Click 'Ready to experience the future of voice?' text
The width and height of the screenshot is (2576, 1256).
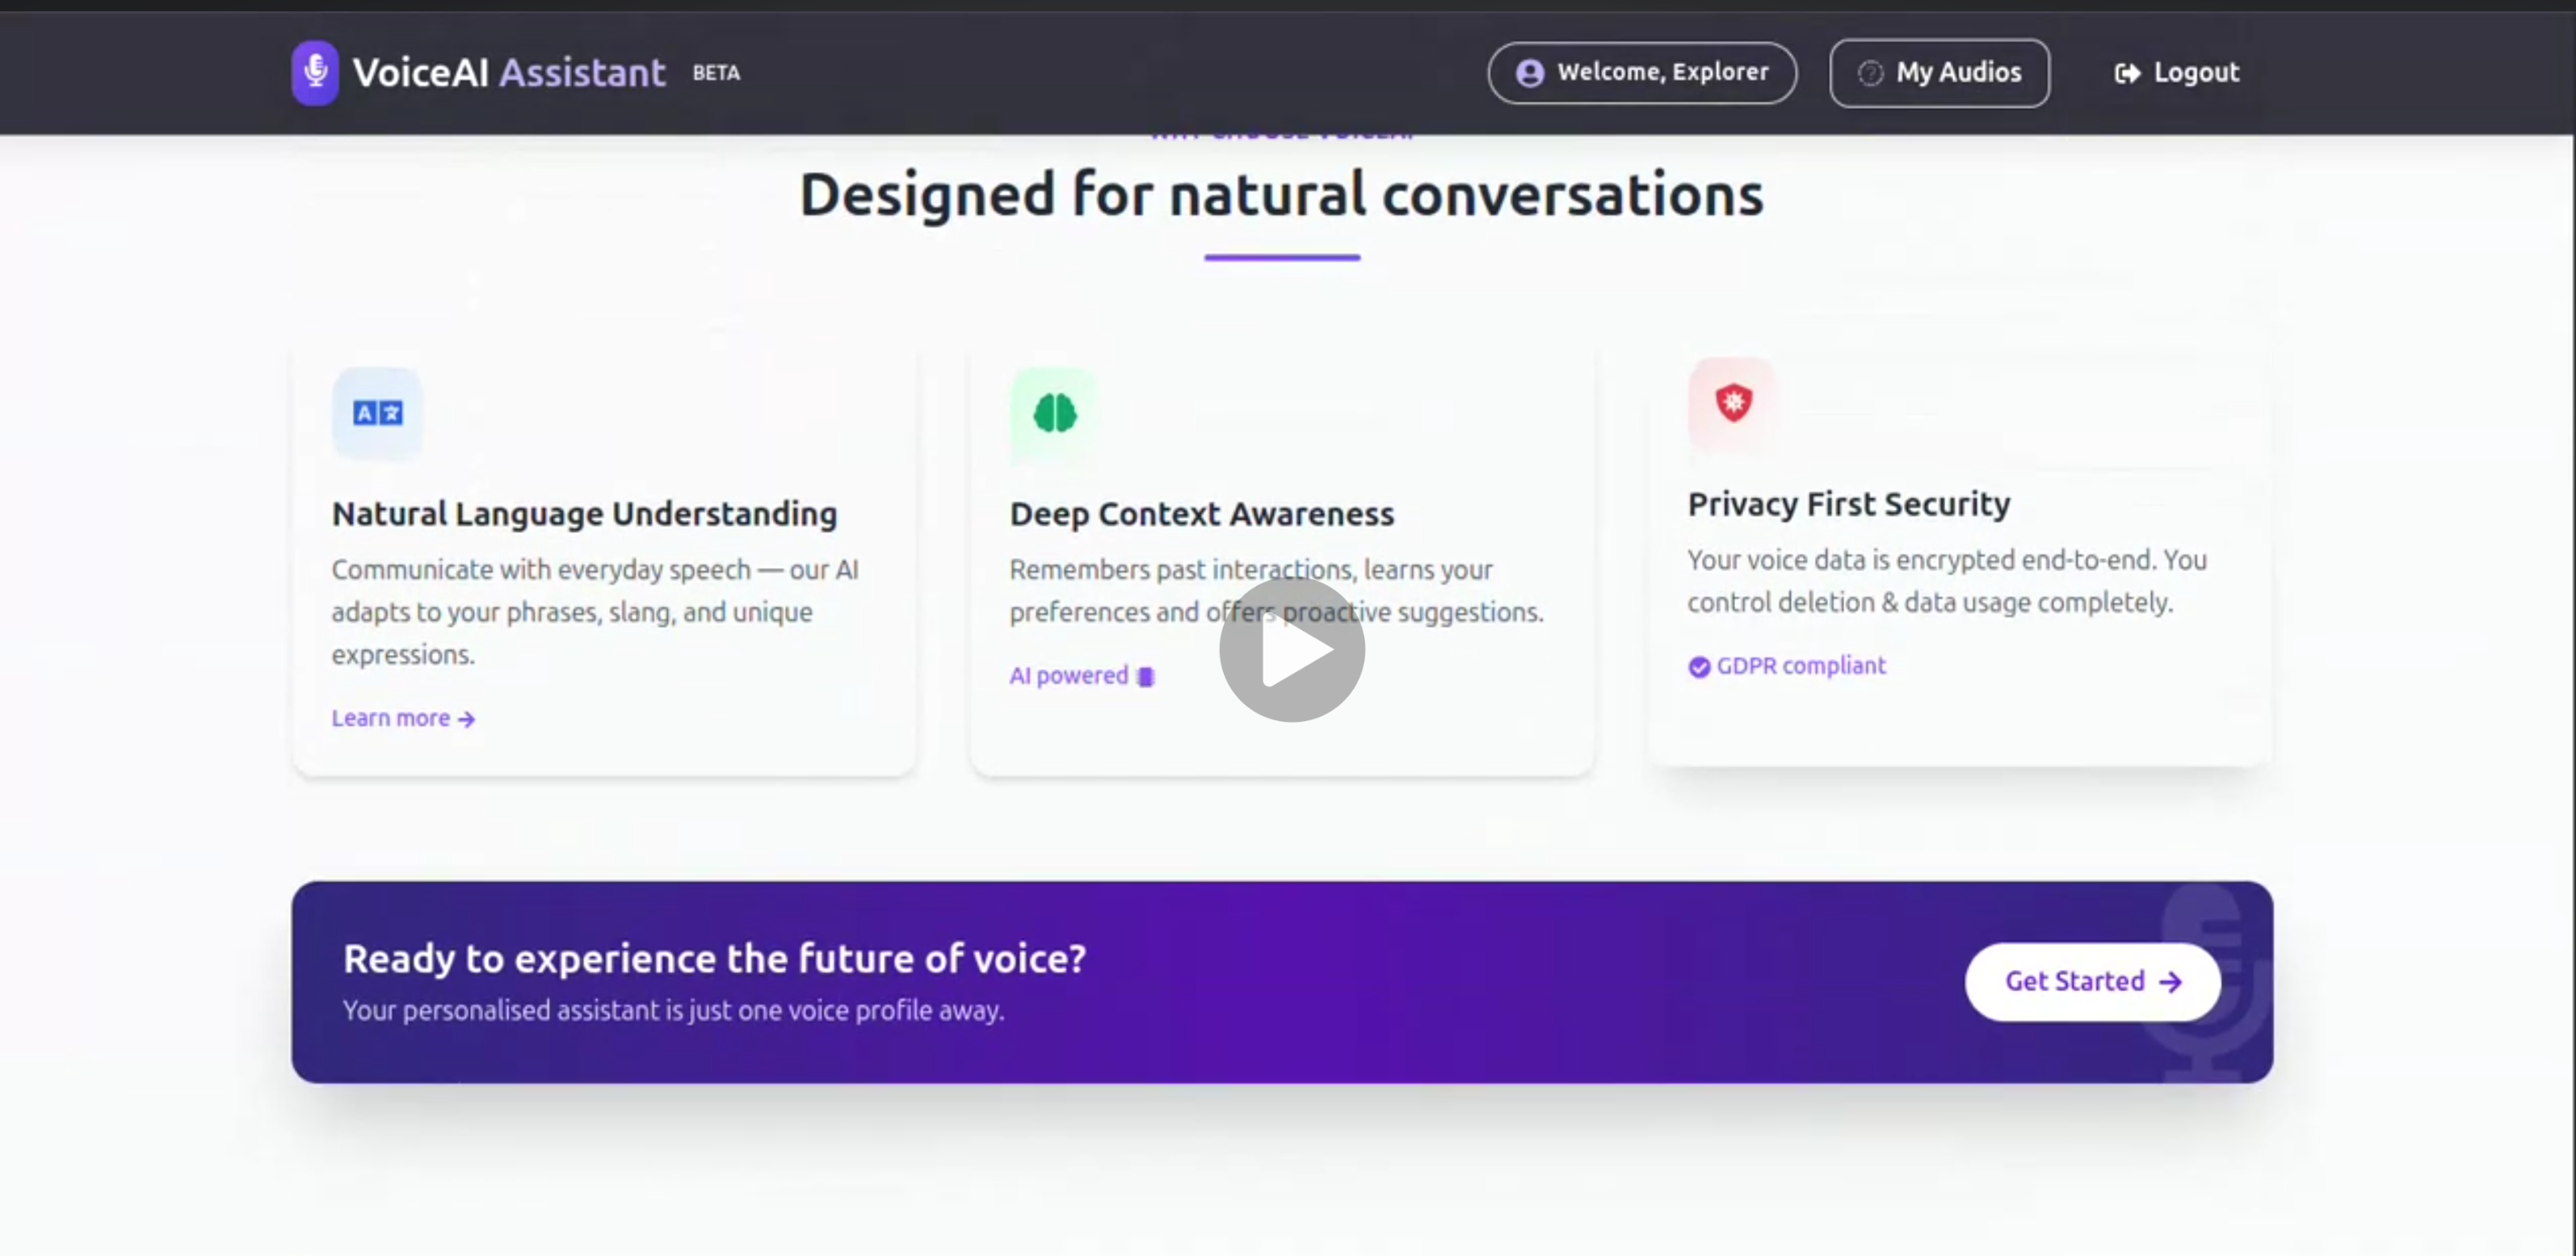click(714, 958)
